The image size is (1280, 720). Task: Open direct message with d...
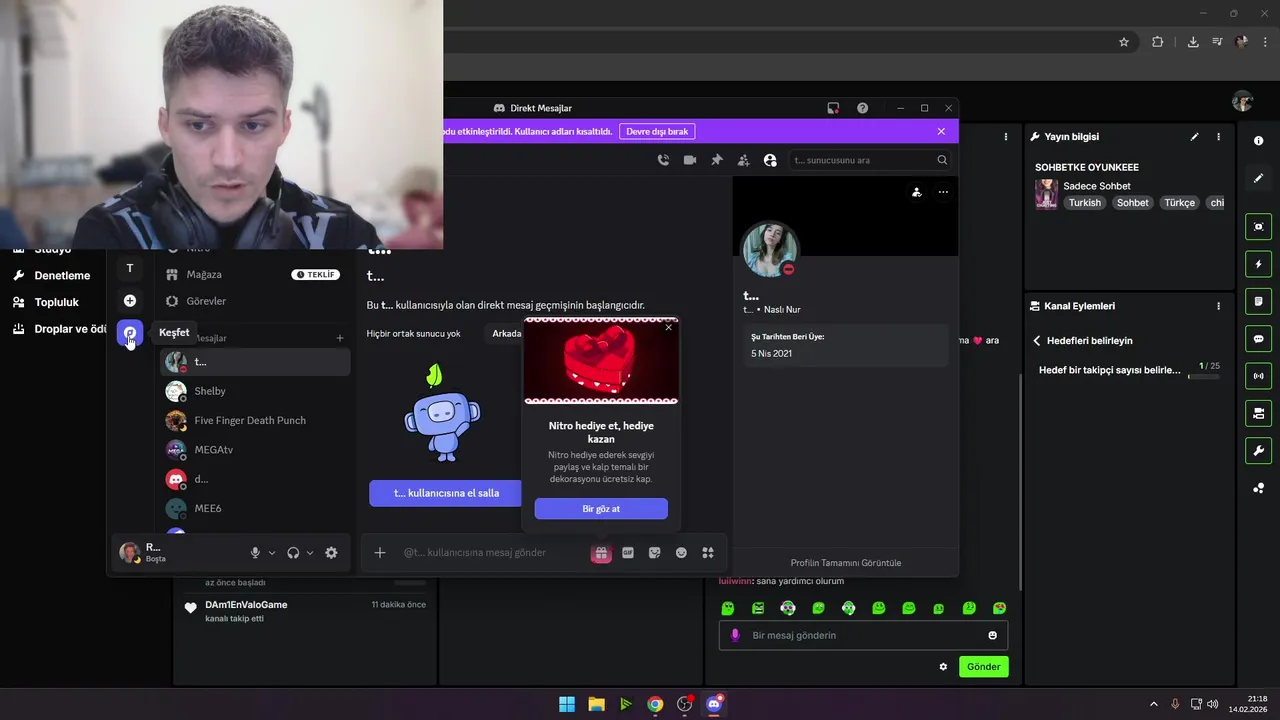click(255, 479)
